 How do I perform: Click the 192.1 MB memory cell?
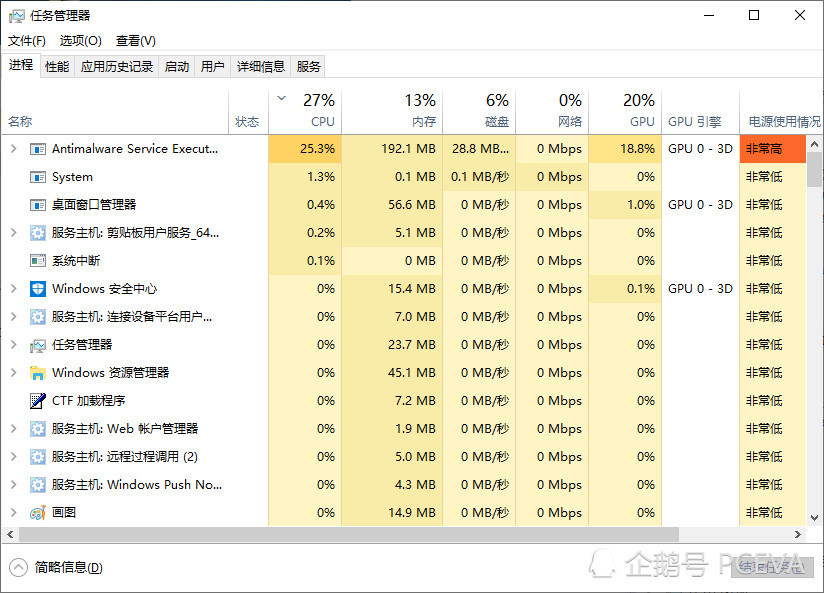pos(392,149)
